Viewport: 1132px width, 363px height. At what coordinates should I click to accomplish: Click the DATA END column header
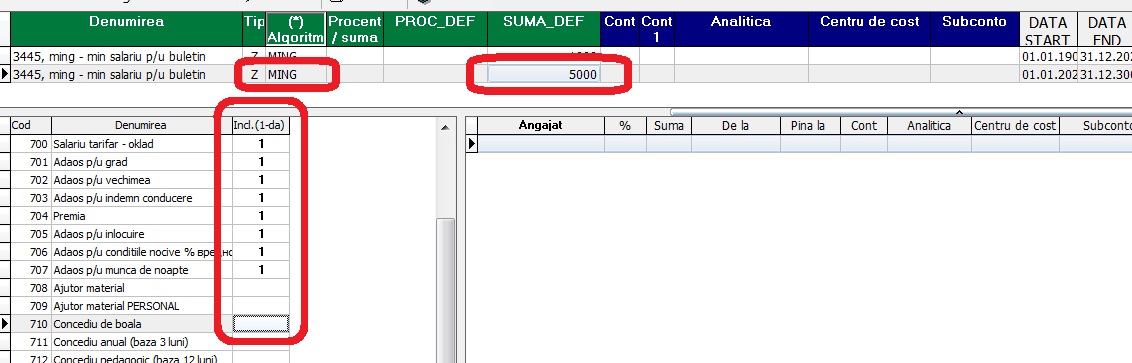click(x=1105, y=30)
